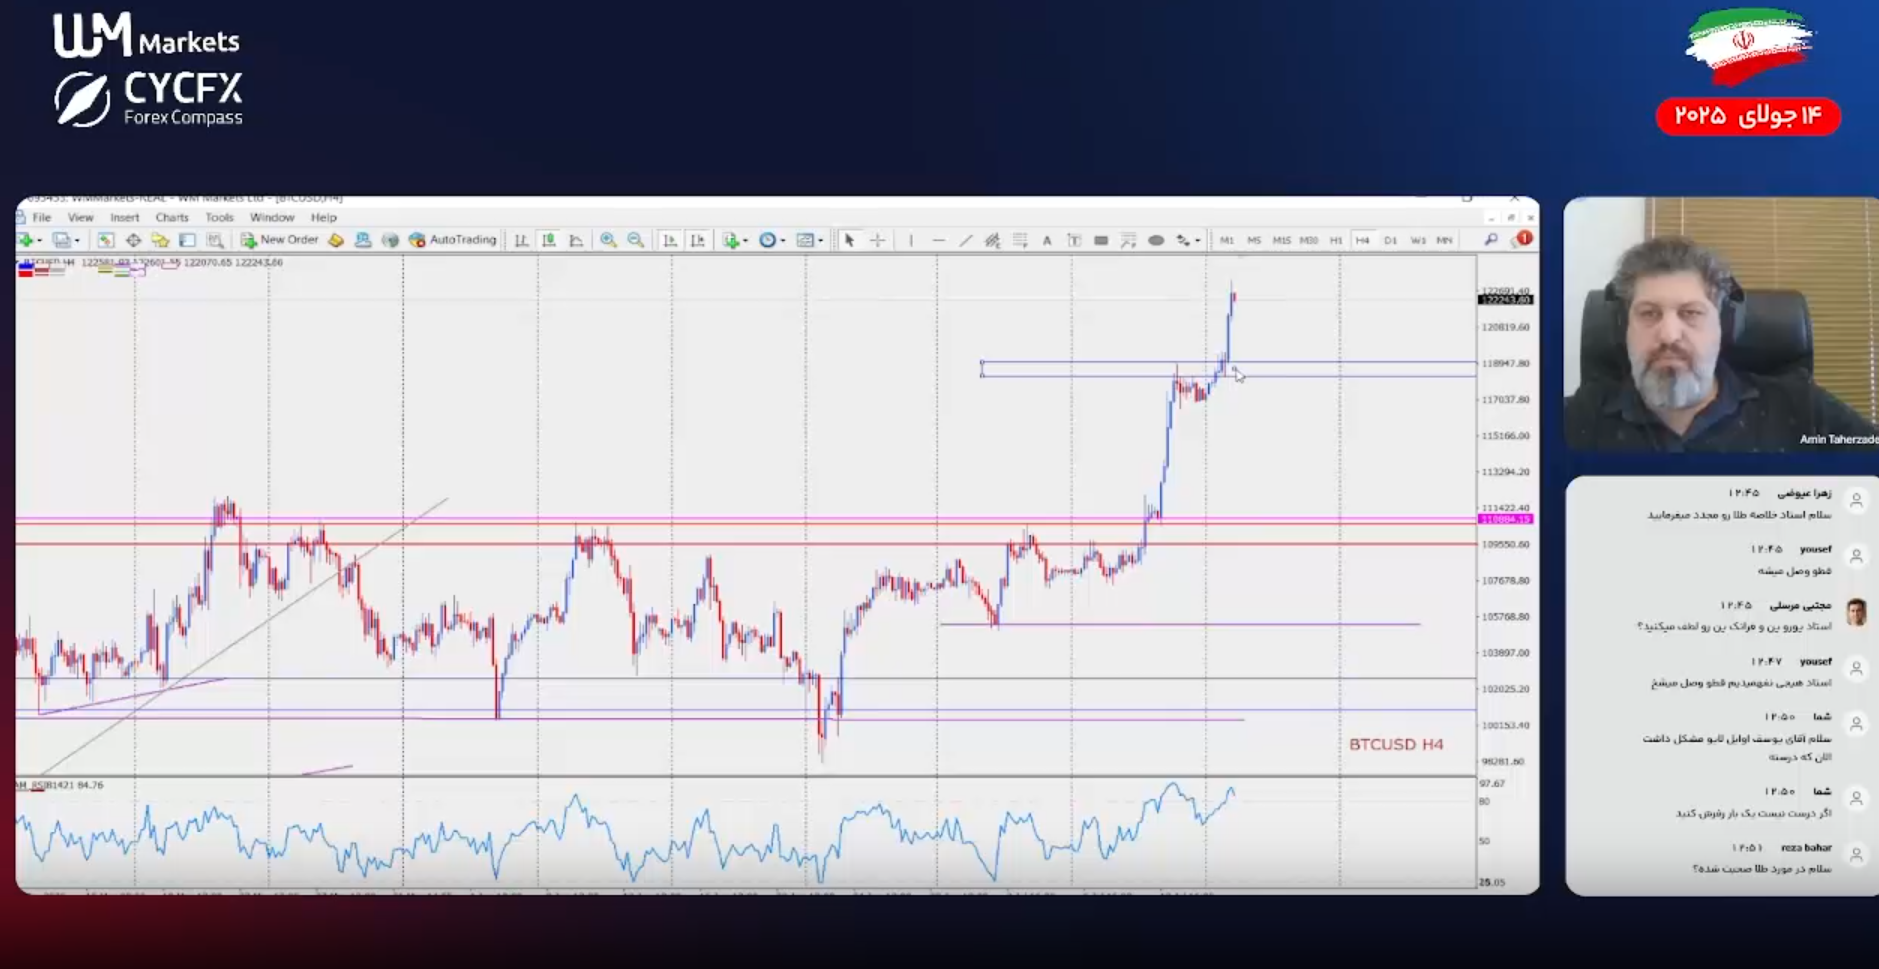The width and height of the screenshot is (1879, 969).
Task: Click the Zoom Out magnifier icon
Action: (x=636, y=240)
